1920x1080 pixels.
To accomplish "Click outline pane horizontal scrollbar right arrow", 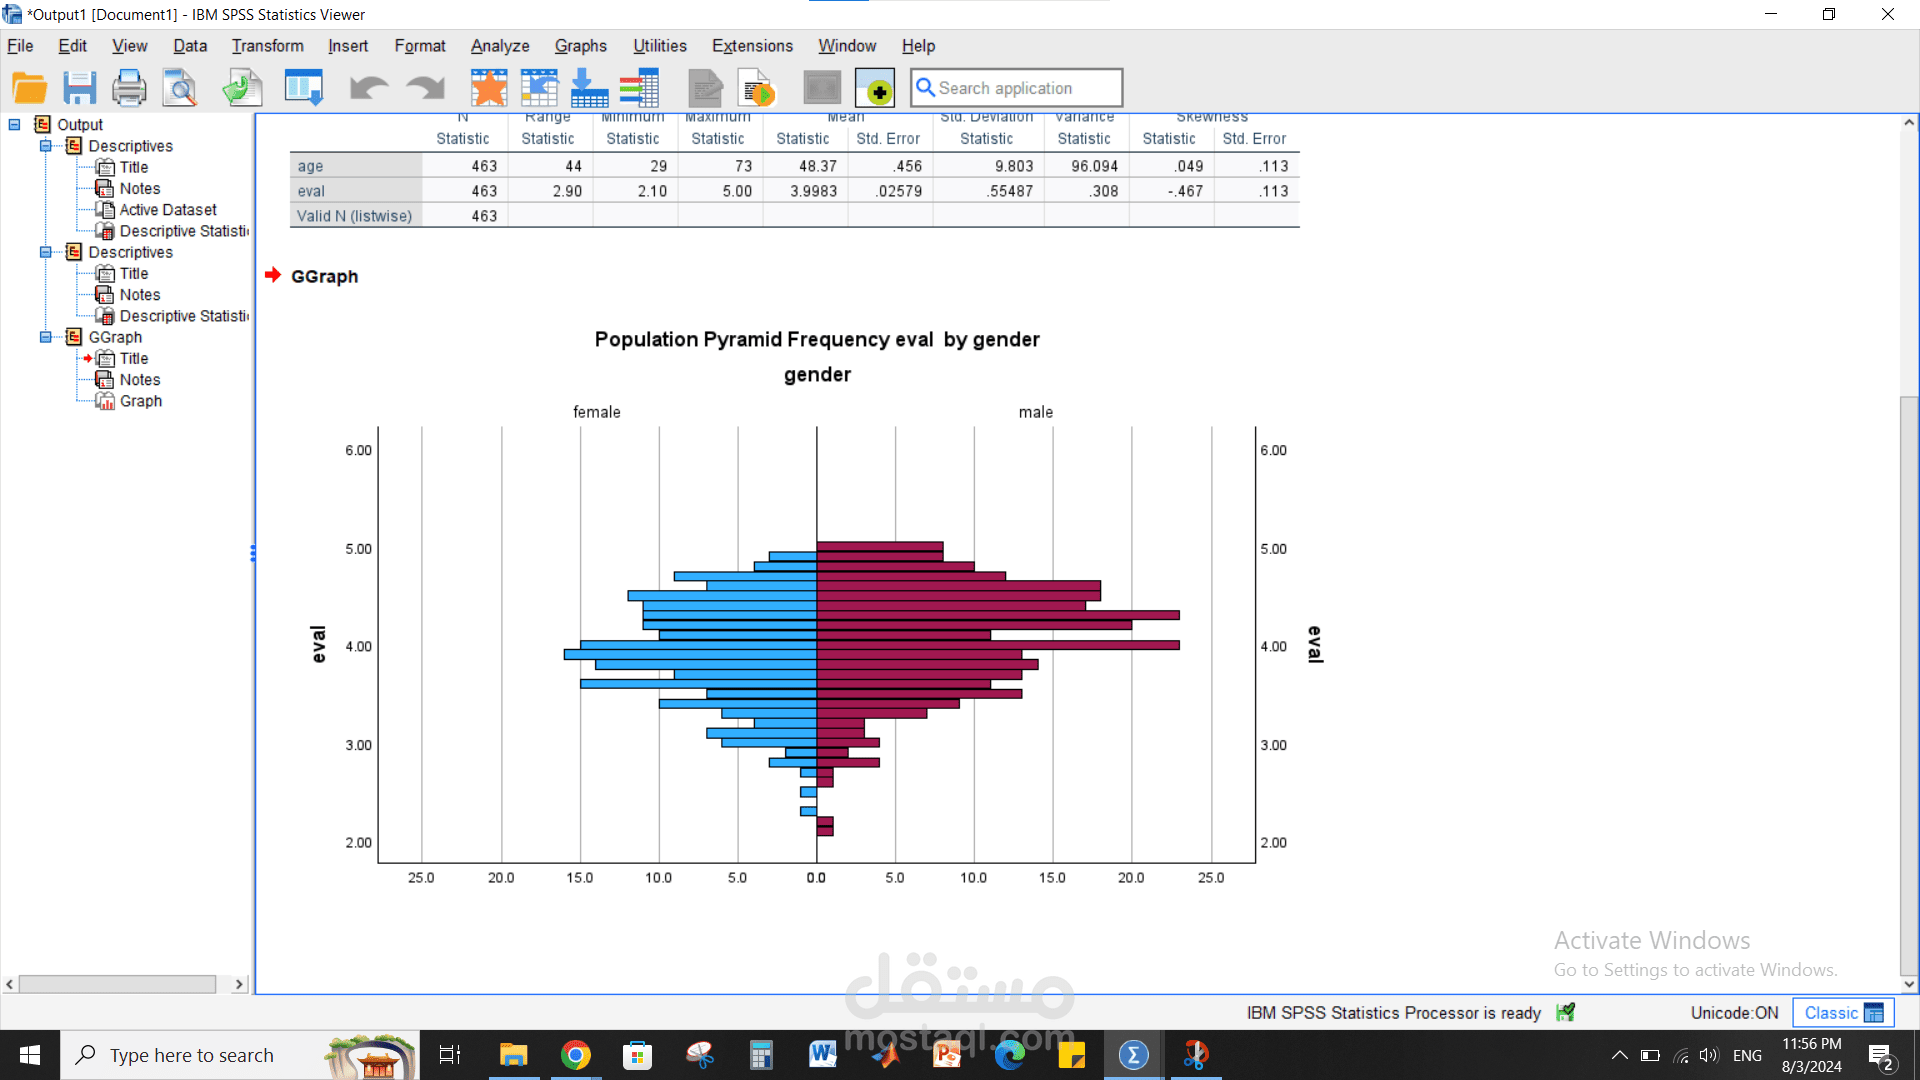I will (239, 984).
